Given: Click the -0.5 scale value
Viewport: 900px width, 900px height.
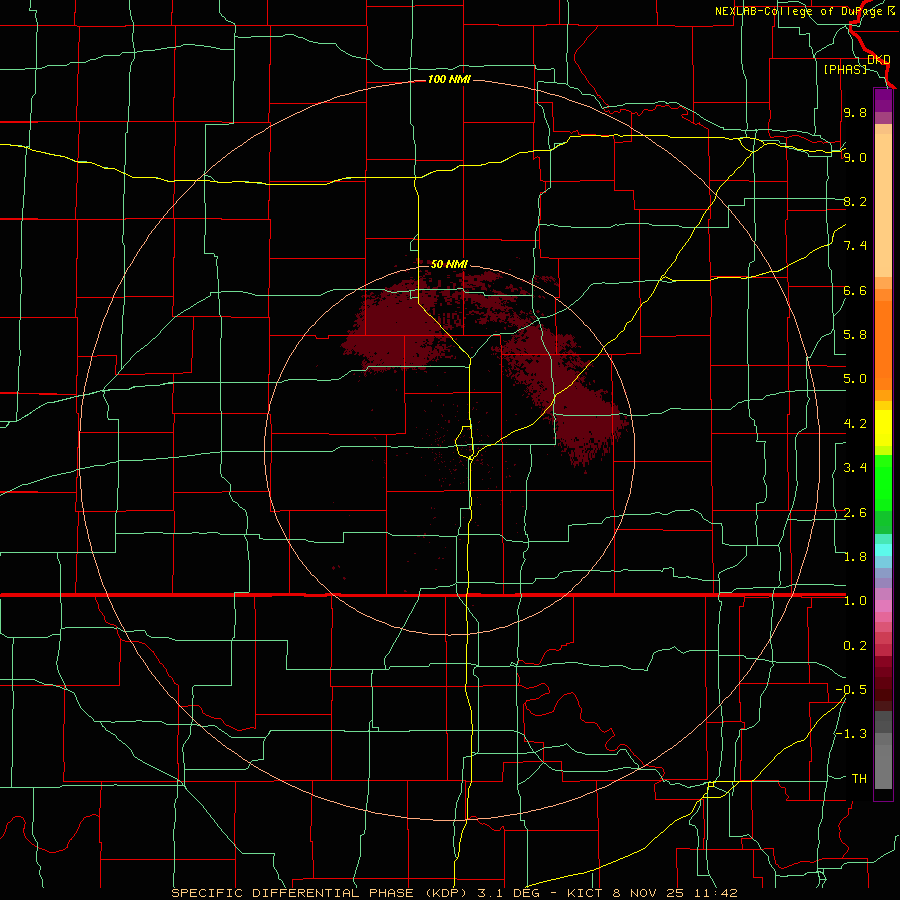Looking at the screenshot, I should click(x=851, y=690).
